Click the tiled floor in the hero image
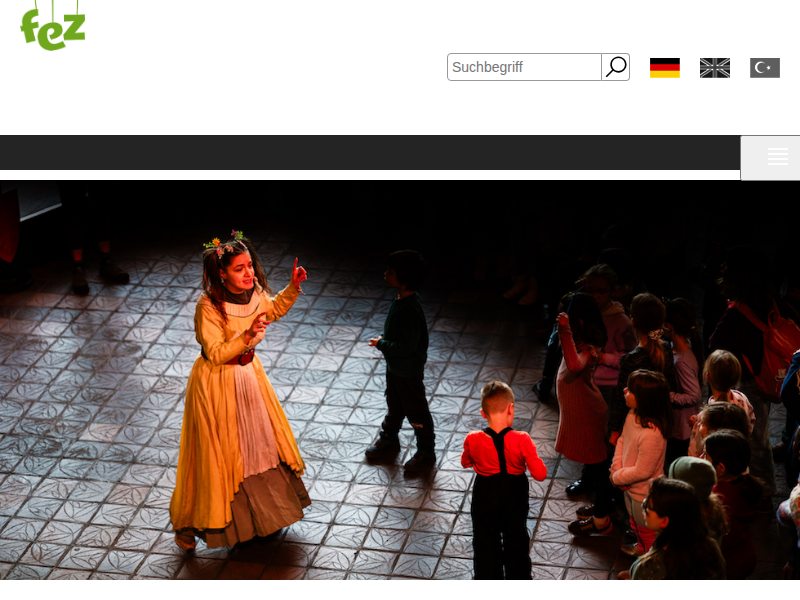The image size is (800, 600). pos(100,450)
